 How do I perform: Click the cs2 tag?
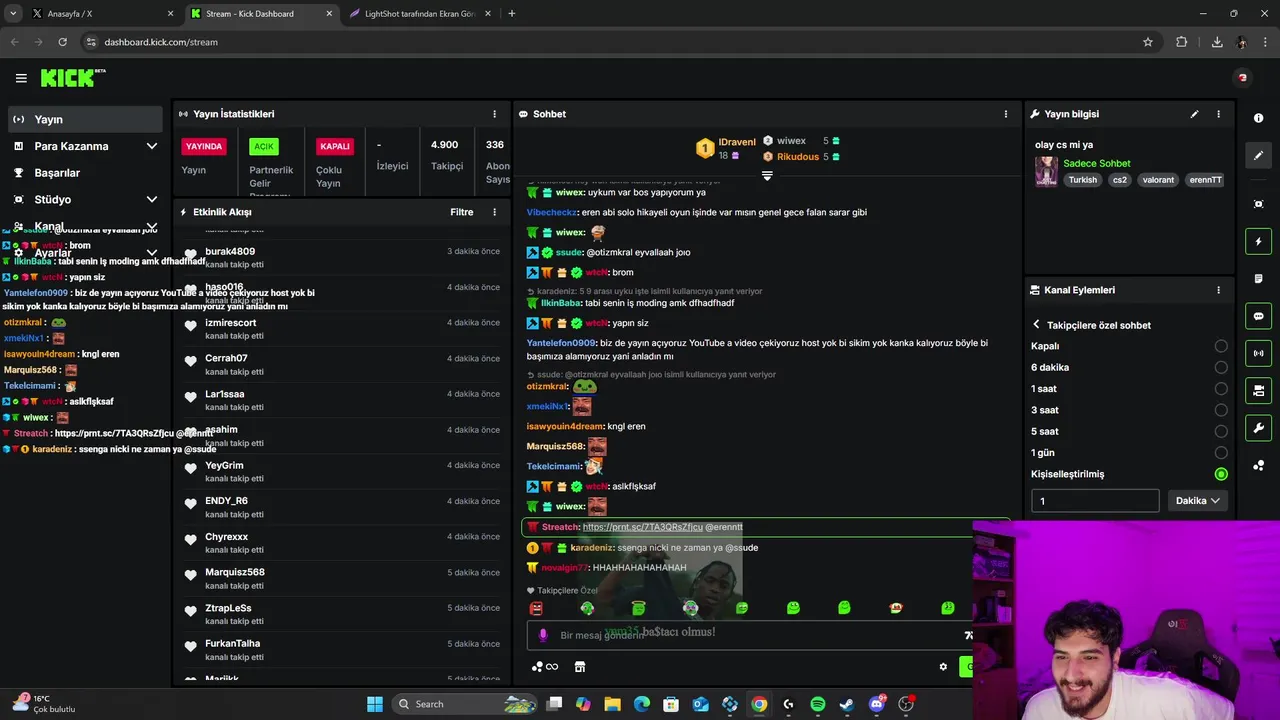[1119, 180]
